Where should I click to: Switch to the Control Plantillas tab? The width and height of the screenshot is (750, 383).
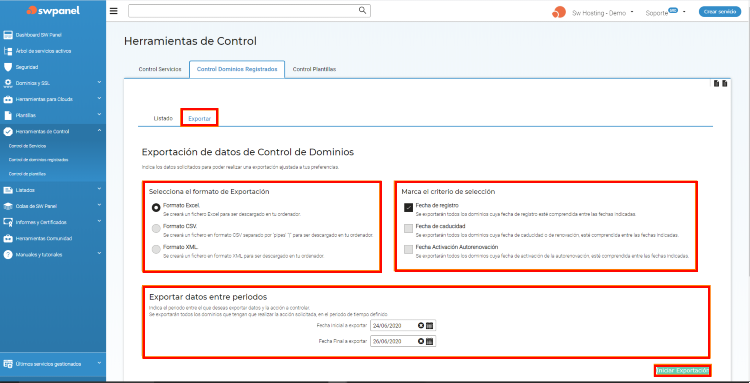coord(314,69)
